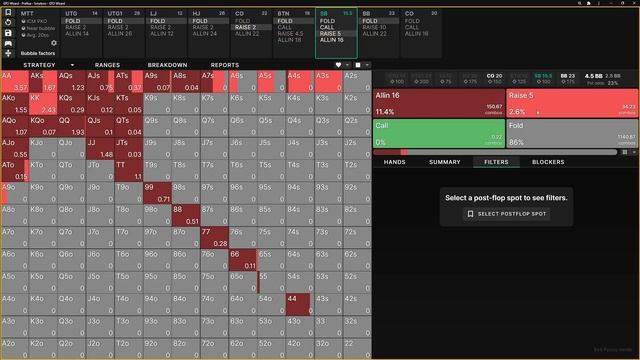The height and width of the screenshot is (360, 640).
Task: Click the white square icon above matrix
Action: 358,65
